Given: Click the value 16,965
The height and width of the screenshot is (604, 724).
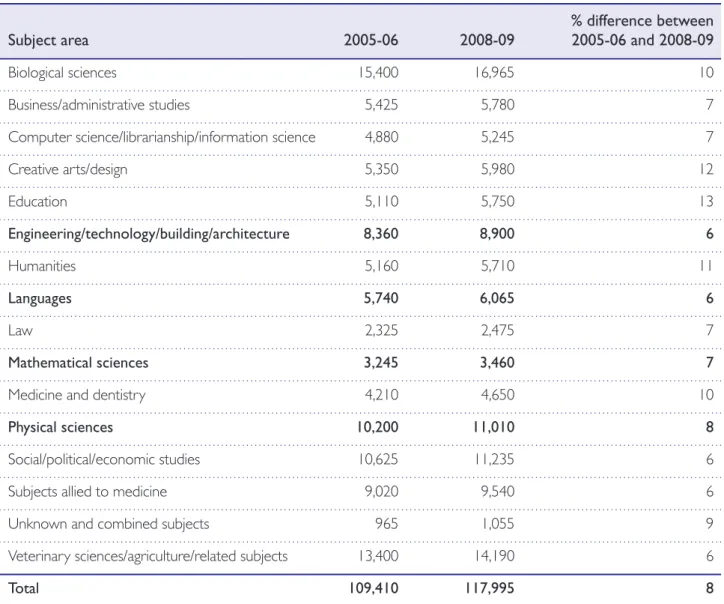Looking at the screenshot, I should [x=495, y=72].
